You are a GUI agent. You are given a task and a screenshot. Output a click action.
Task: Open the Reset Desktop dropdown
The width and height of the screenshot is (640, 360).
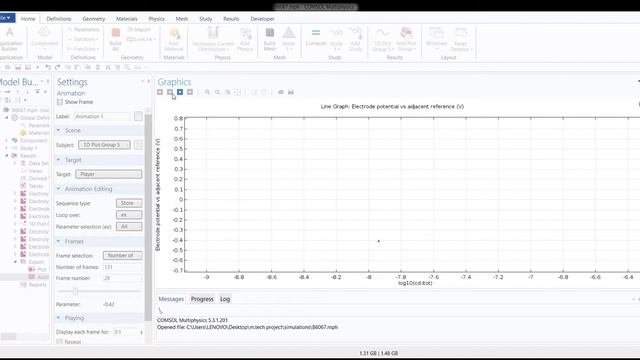[x=461, y=39]
